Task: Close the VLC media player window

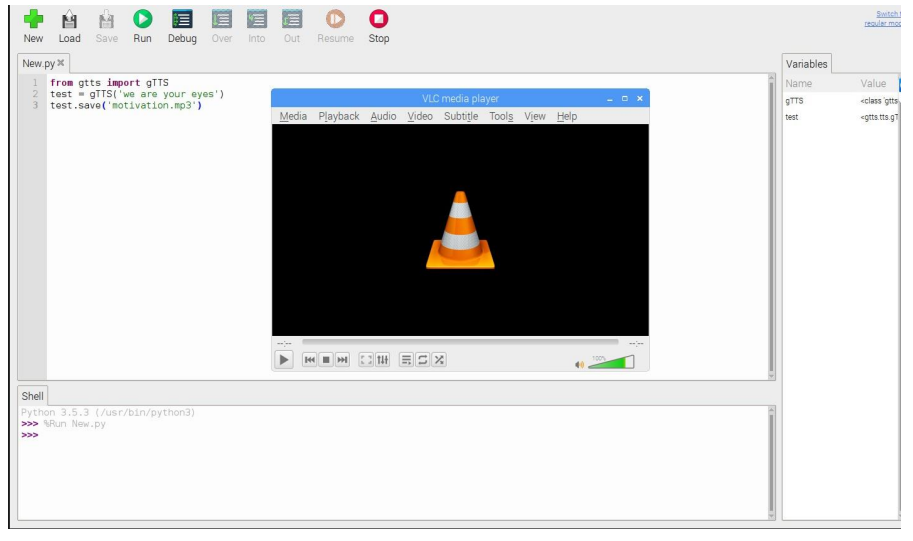Action: 640,98
